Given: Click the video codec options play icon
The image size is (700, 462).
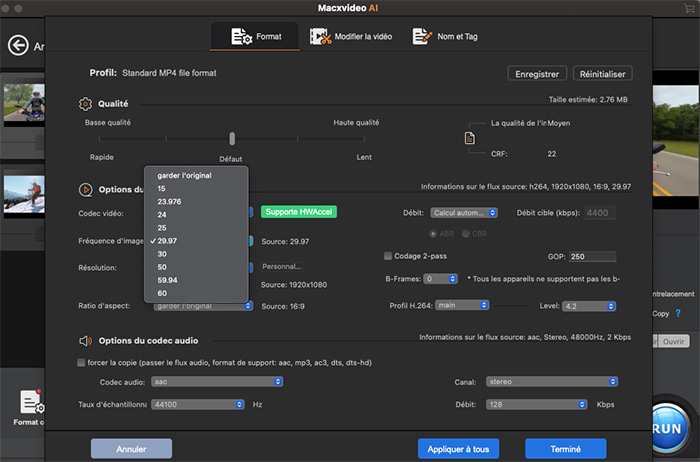Looking at the screenshot, I should point(85,190).
